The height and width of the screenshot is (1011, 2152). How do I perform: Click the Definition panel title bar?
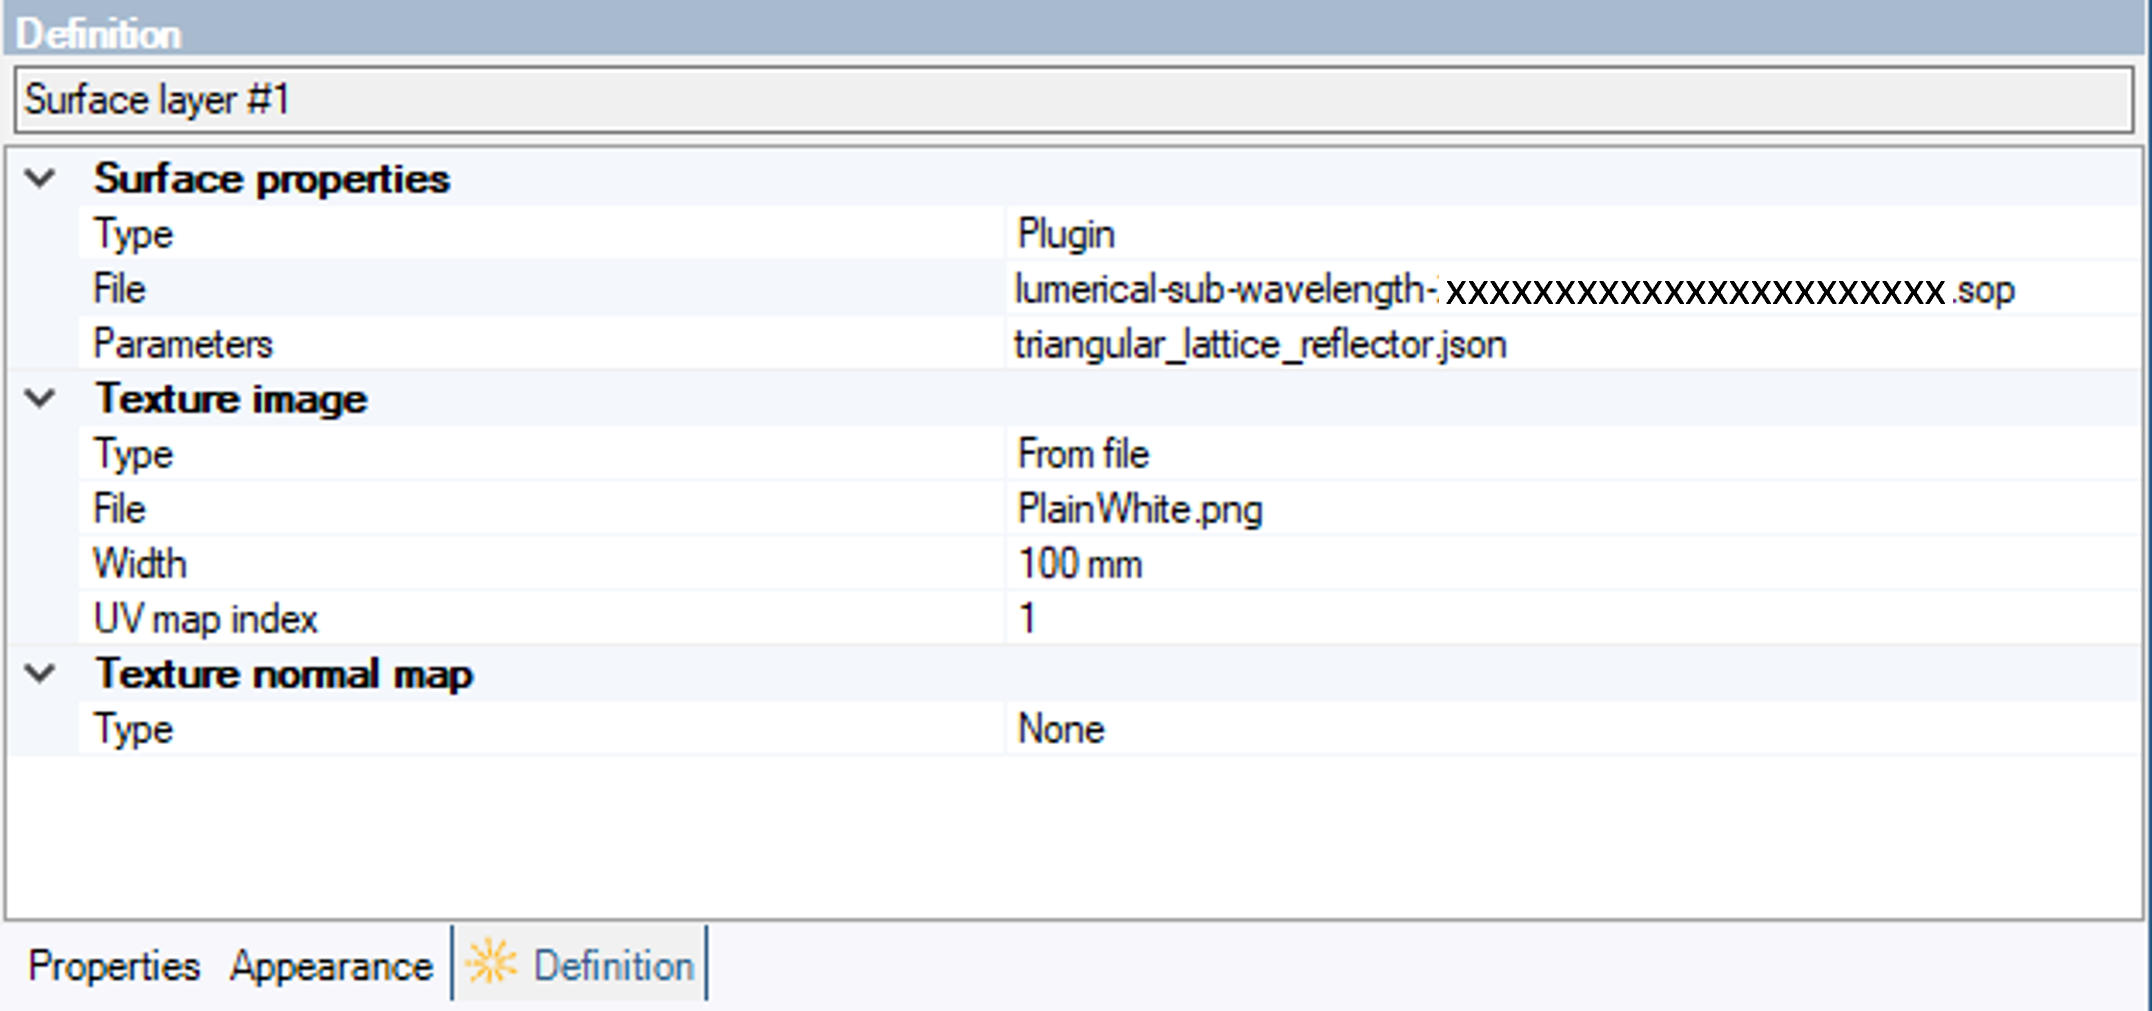1076,30
